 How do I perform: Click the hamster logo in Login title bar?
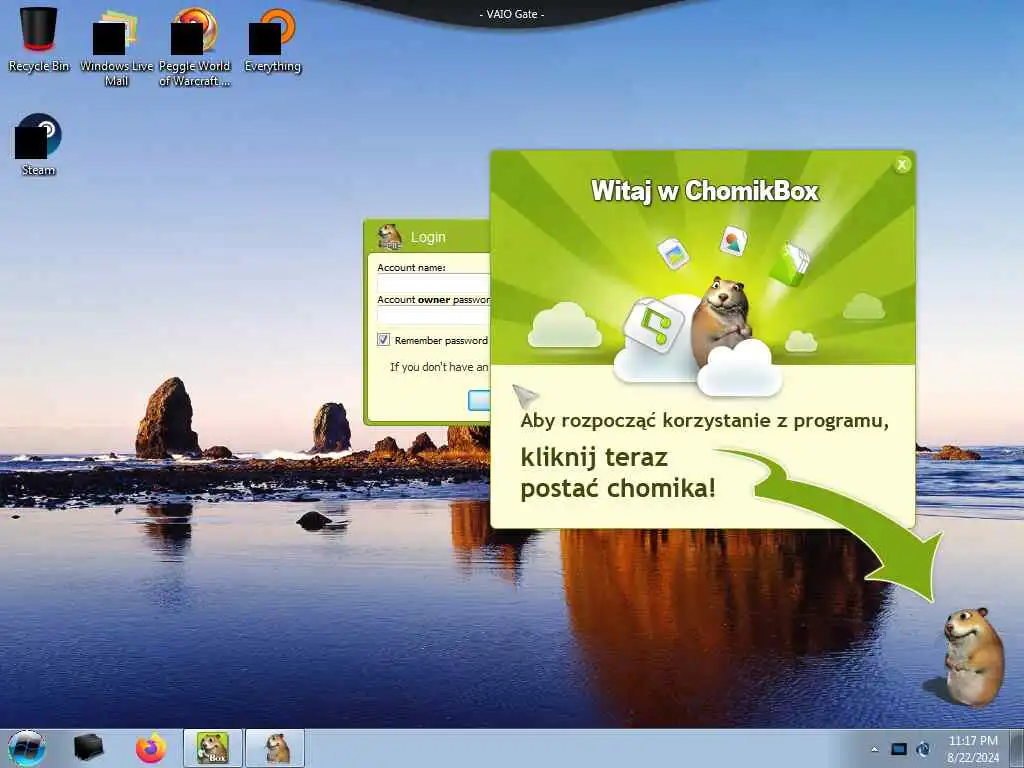coord(390,237)
